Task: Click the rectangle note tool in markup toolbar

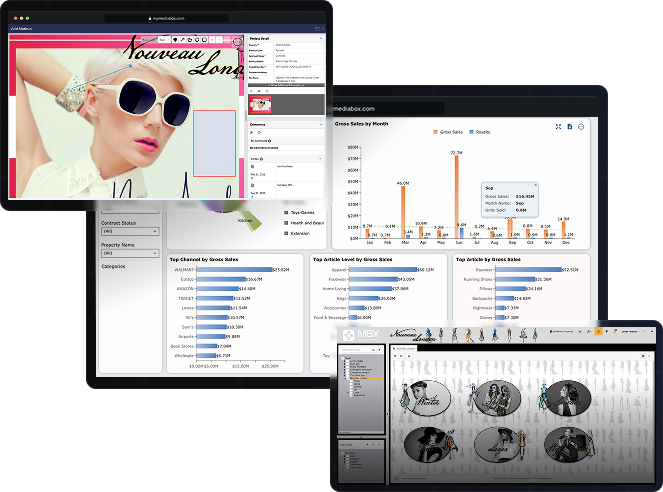Action: point(204,40)
